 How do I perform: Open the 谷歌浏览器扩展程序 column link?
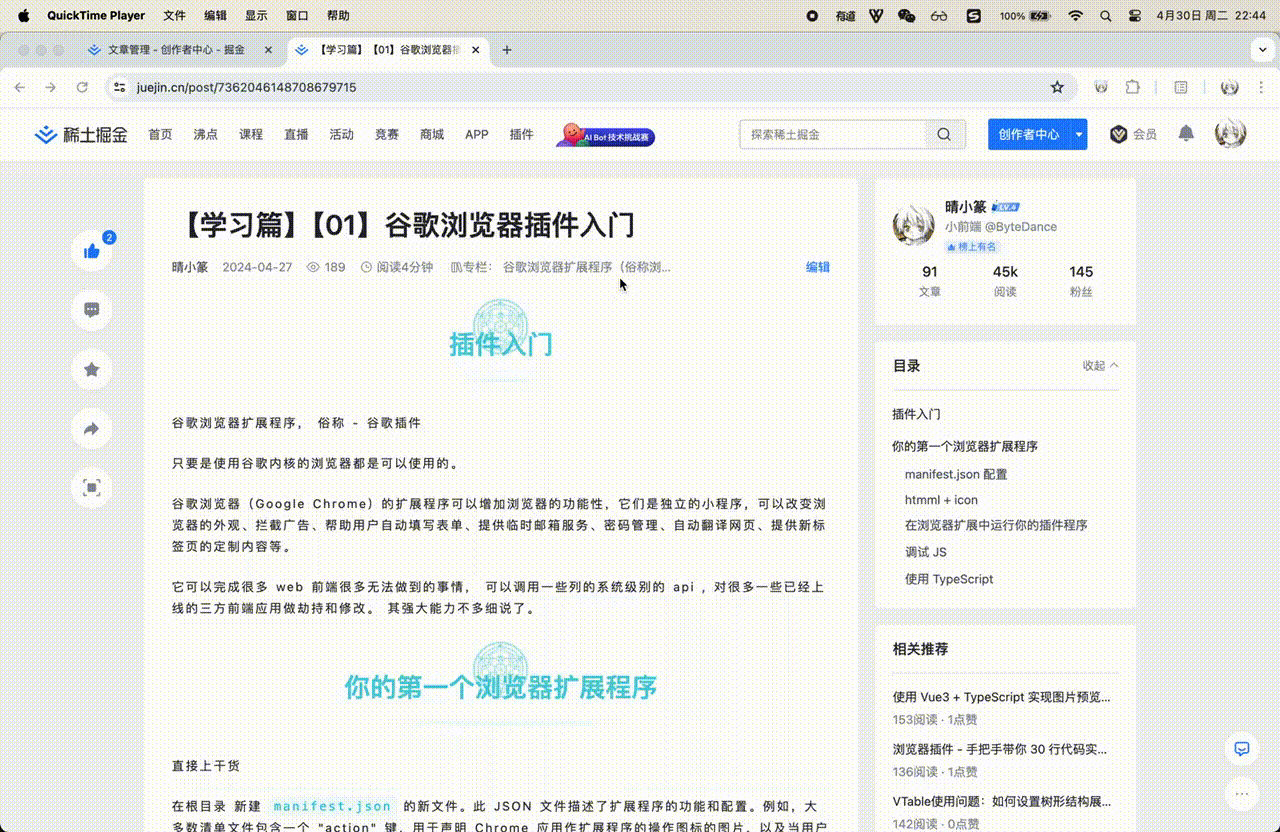point(587,267)
